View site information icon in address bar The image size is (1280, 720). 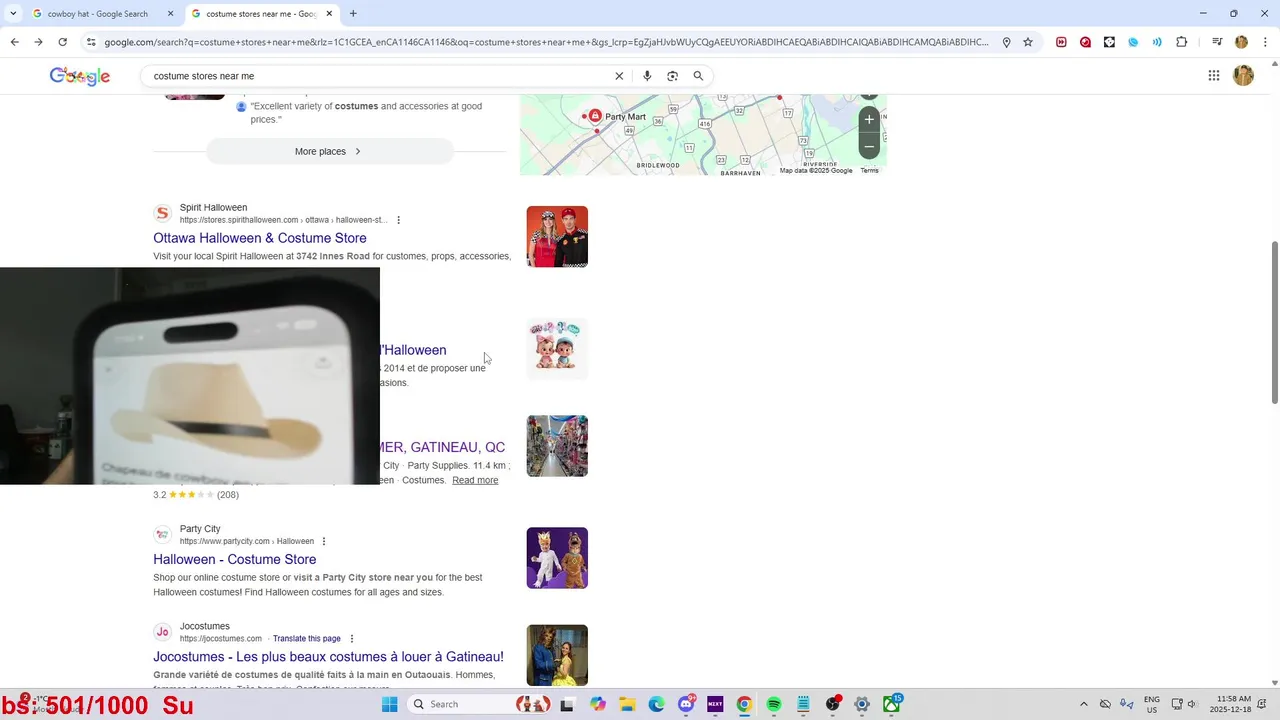(91, 42)
